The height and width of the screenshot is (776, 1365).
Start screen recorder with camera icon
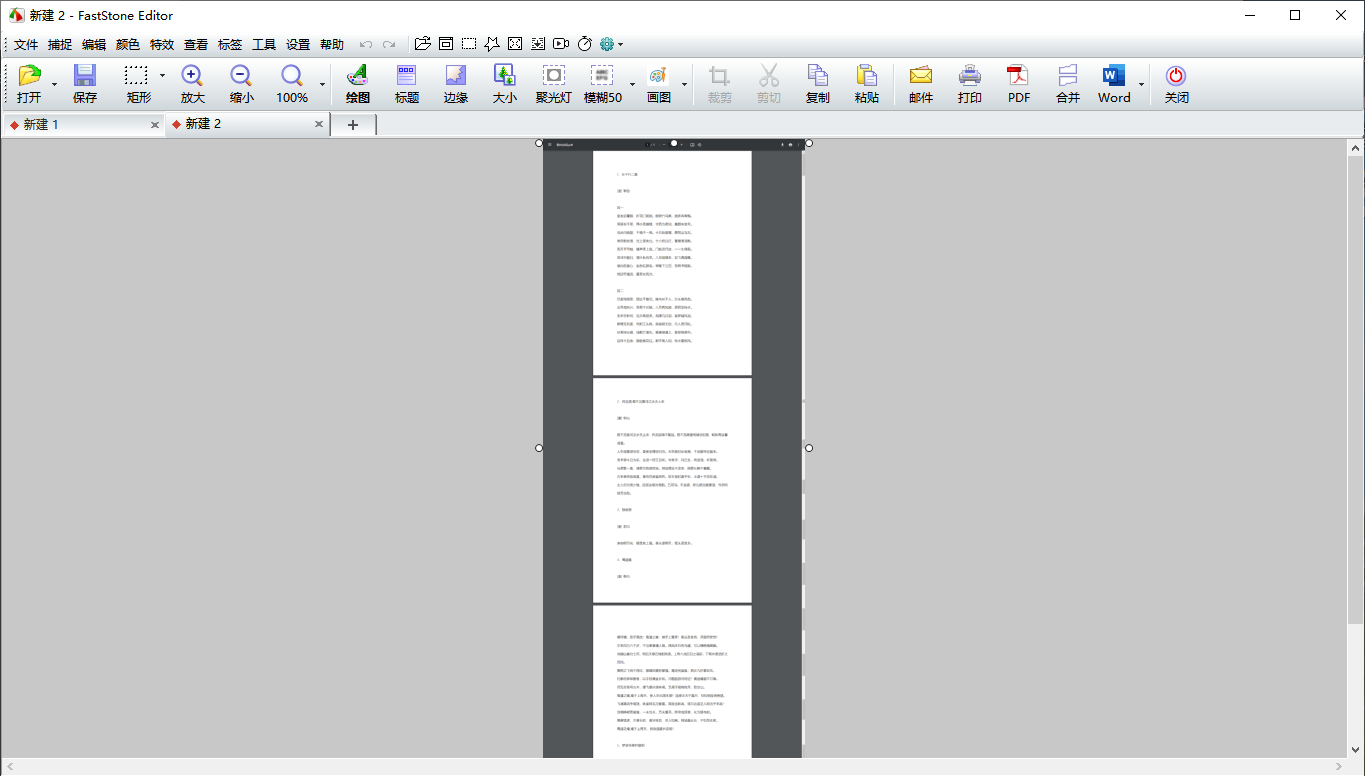pos(561,44)
